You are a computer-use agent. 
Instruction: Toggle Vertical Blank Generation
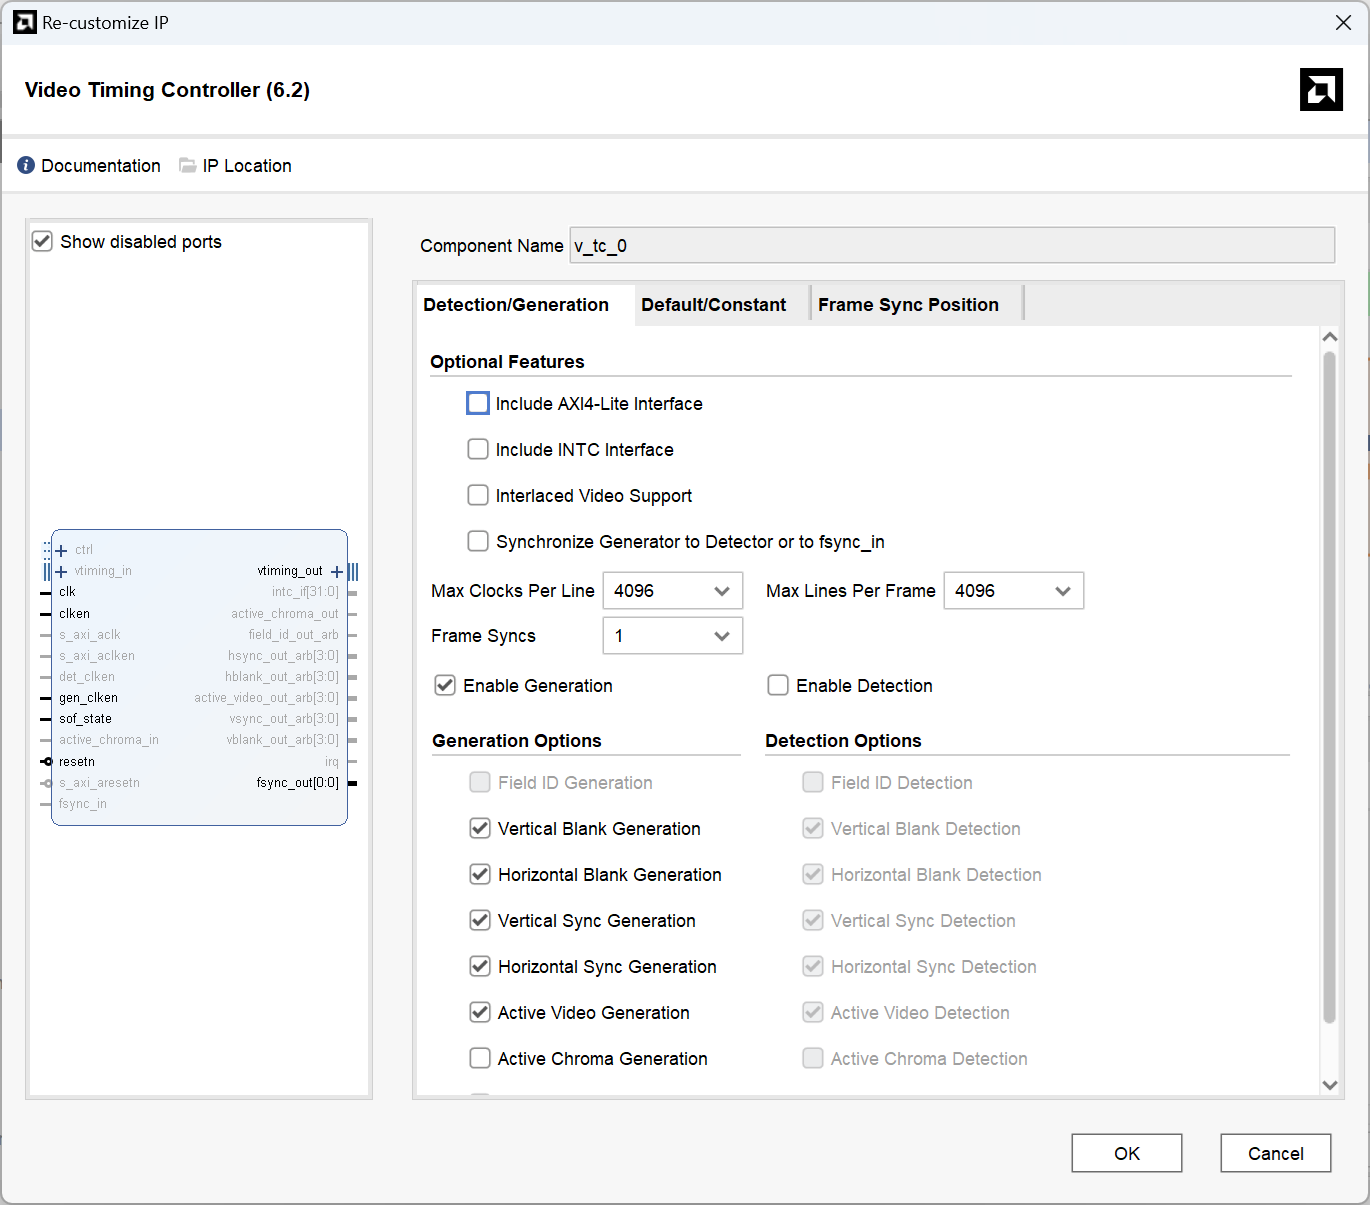pos(480,828)
